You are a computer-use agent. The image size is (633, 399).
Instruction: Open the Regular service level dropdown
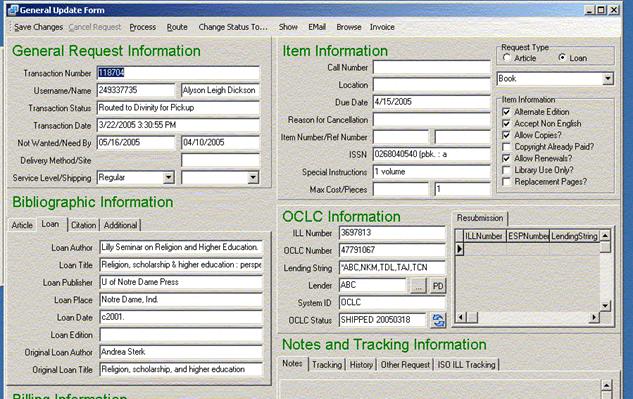(168, 177)
